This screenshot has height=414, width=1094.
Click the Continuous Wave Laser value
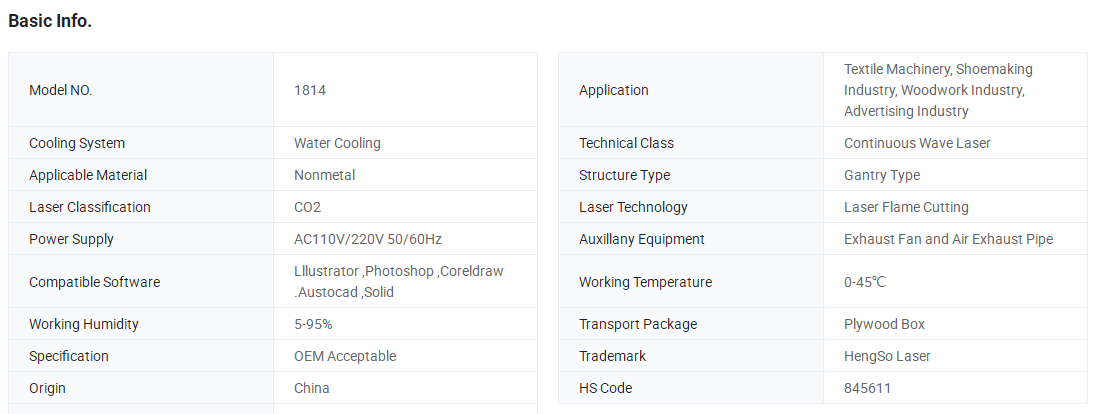pos(917,143)
